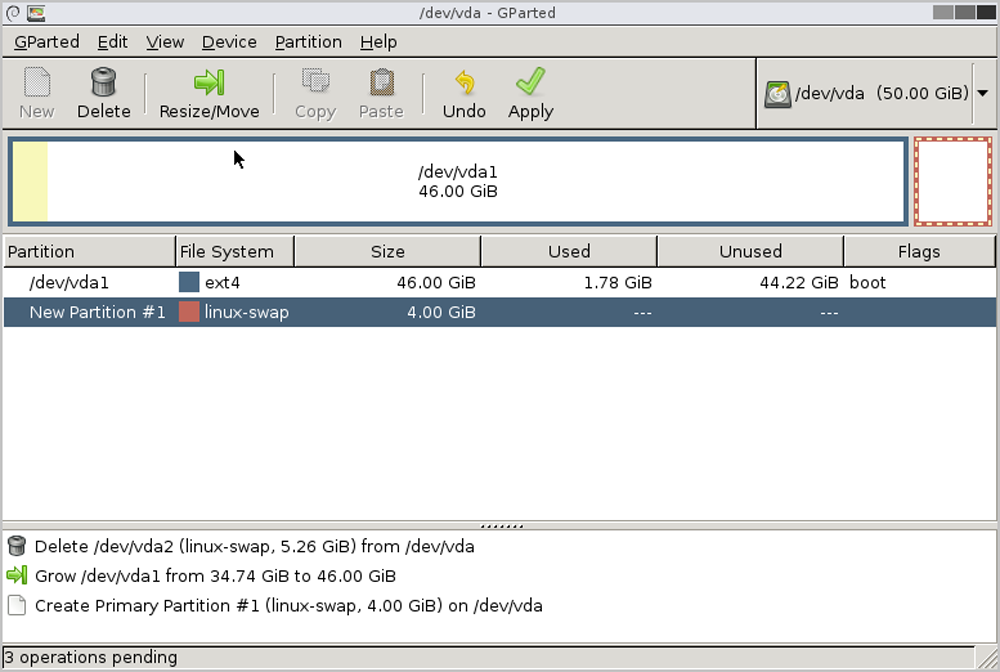
Task: Open the GParted menu
Action: tap(47, 42)
